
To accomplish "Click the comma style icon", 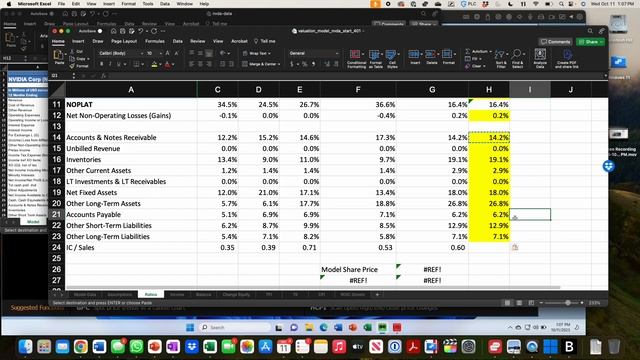I will click(x=313, y=64).
